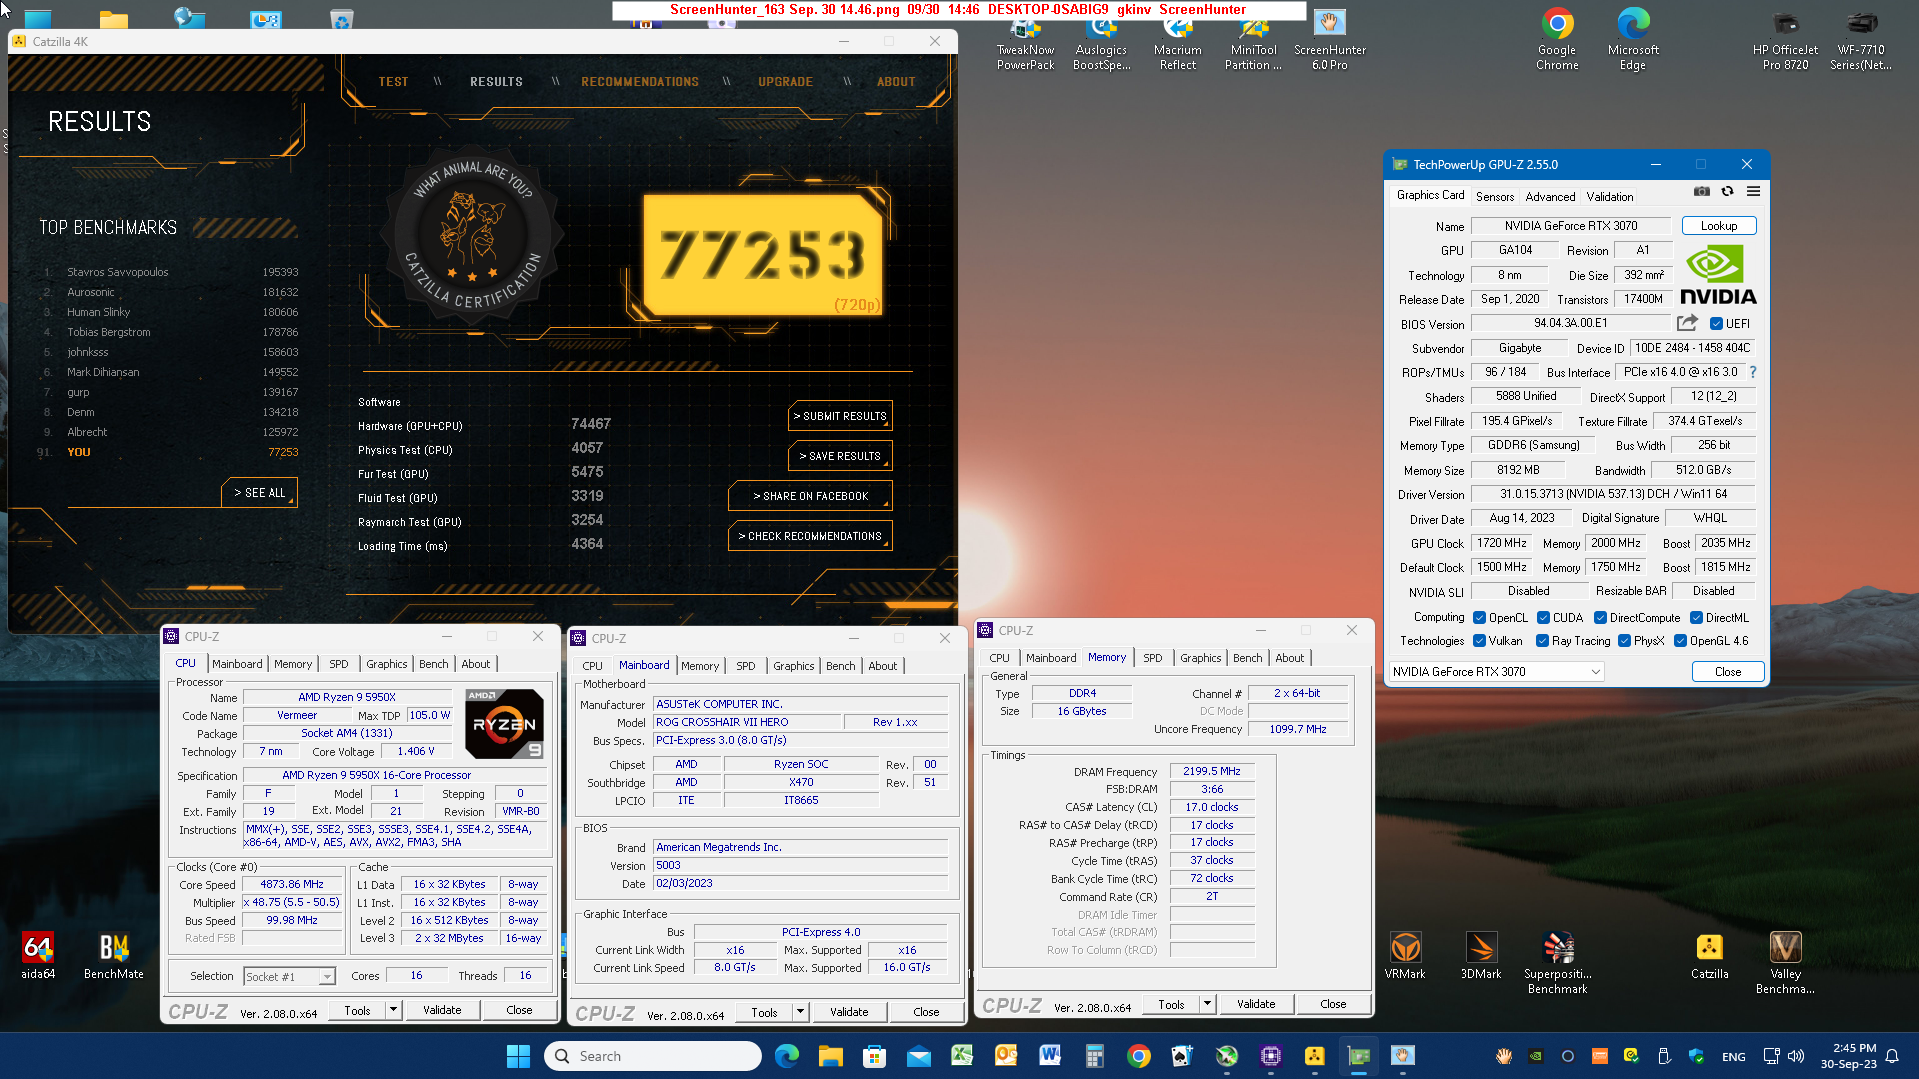Click the Close button in GPU-Z
The image size is (1919, 1079).
point(1727,672)
